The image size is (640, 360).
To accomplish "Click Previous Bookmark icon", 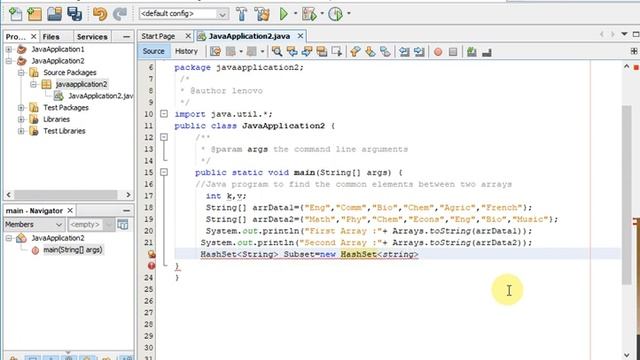I will click(x=356, y=51).
